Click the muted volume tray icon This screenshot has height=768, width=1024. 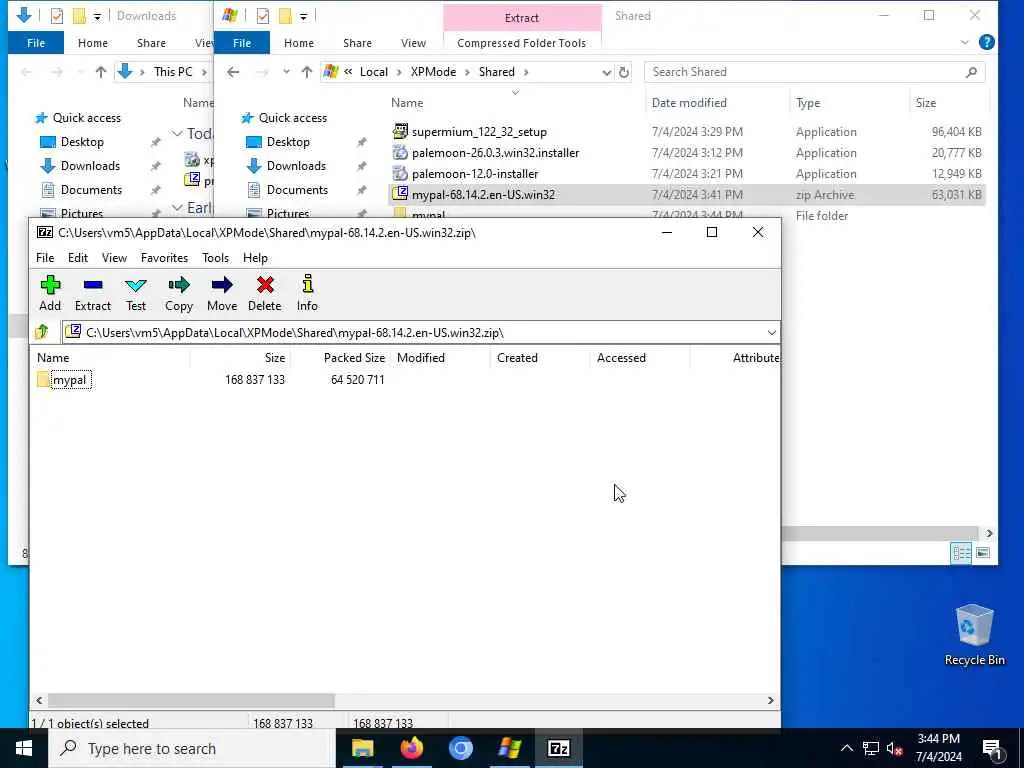[x=894, y=748]
